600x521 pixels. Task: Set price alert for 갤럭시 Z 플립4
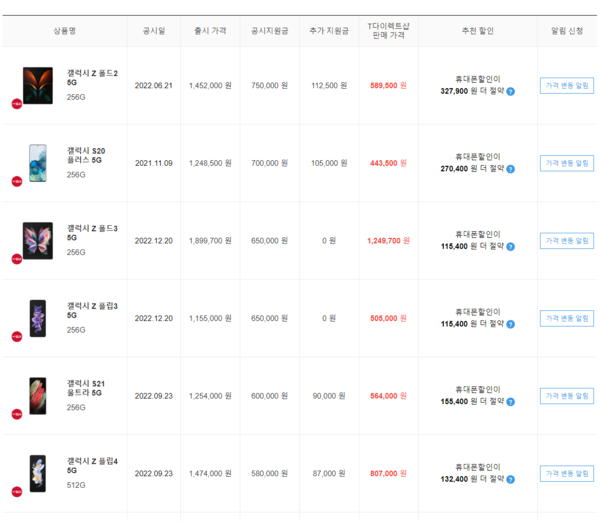point(567,474)
